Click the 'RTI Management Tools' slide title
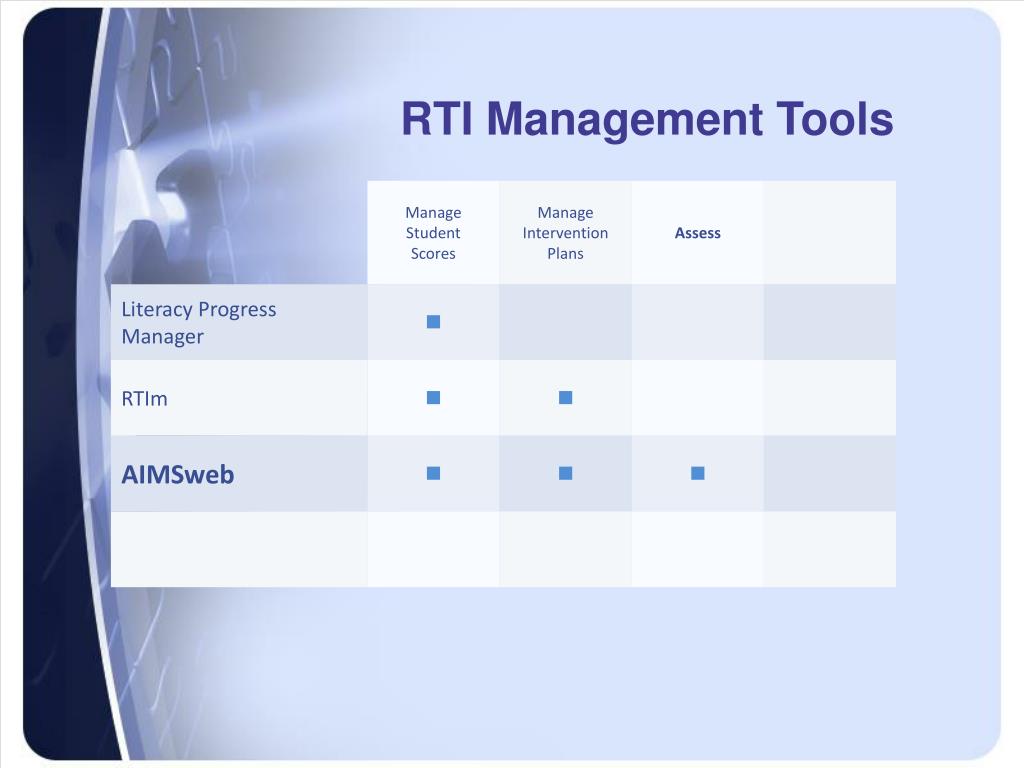The height and width of the screenshot is (768, 1024). [647, 120]
